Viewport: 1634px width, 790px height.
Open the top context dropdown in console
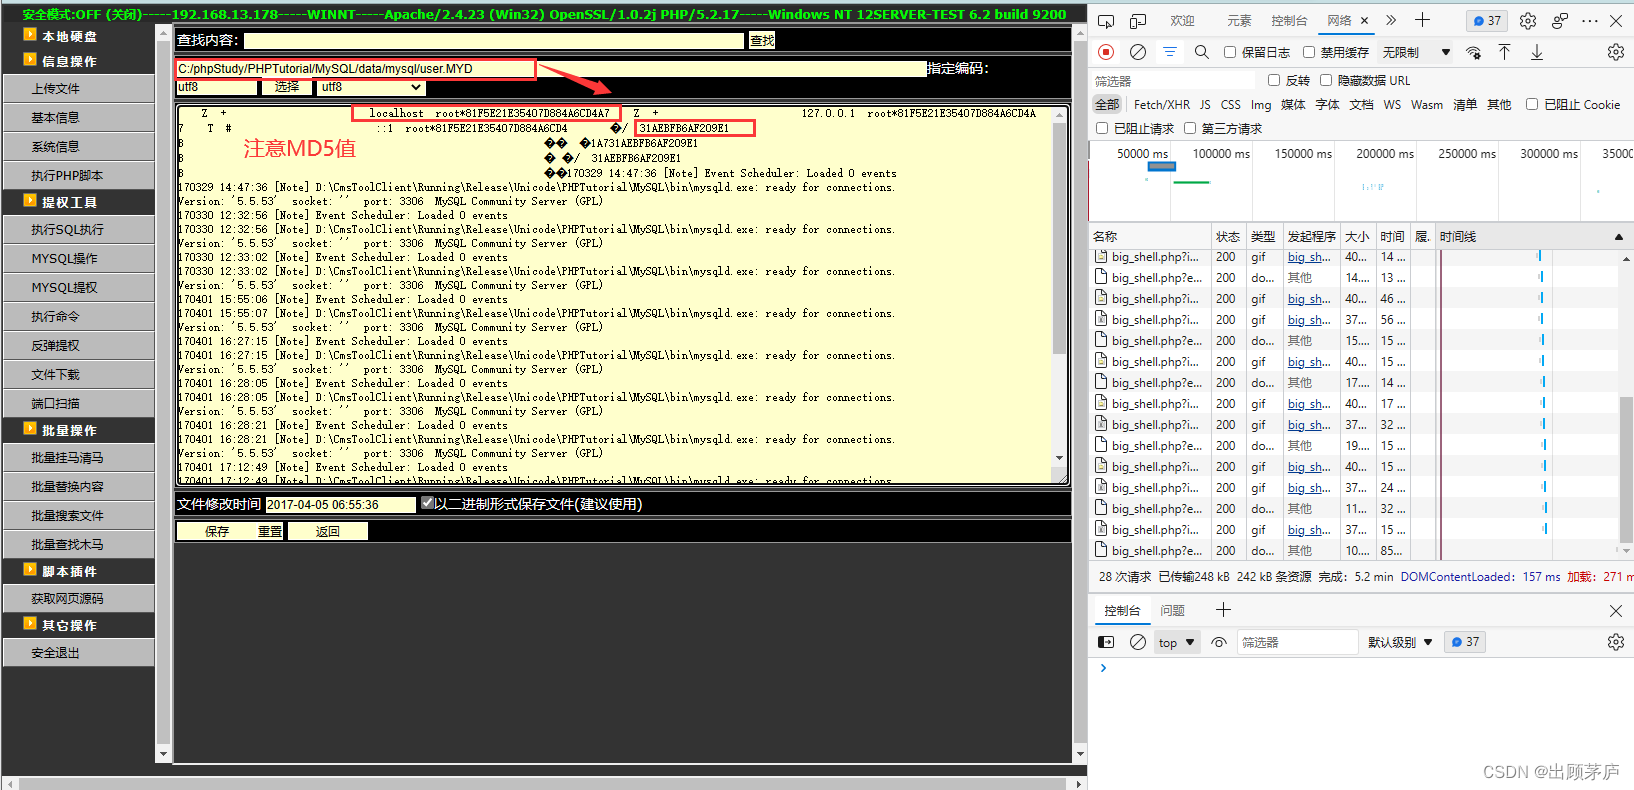1177,642
